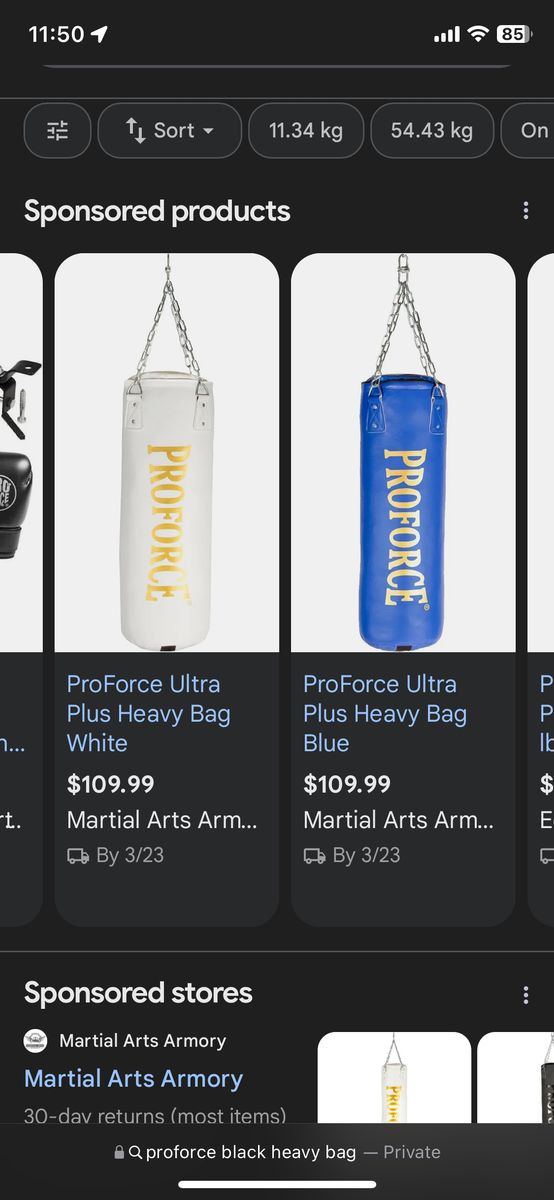Viewport: 554px width, 1200px height.
Task: Tap the blue ProForce heavy bag image
Action: 403,453
